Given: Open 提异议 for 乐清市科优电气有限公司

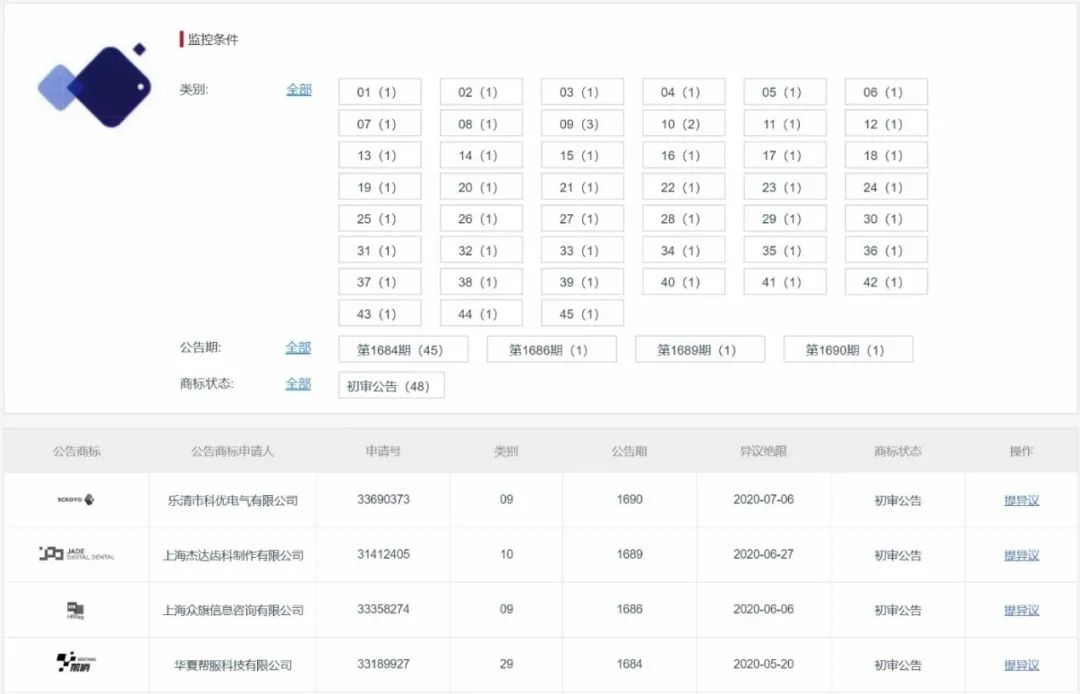Looking at the screenshot, I should (x=1019, y=499).
